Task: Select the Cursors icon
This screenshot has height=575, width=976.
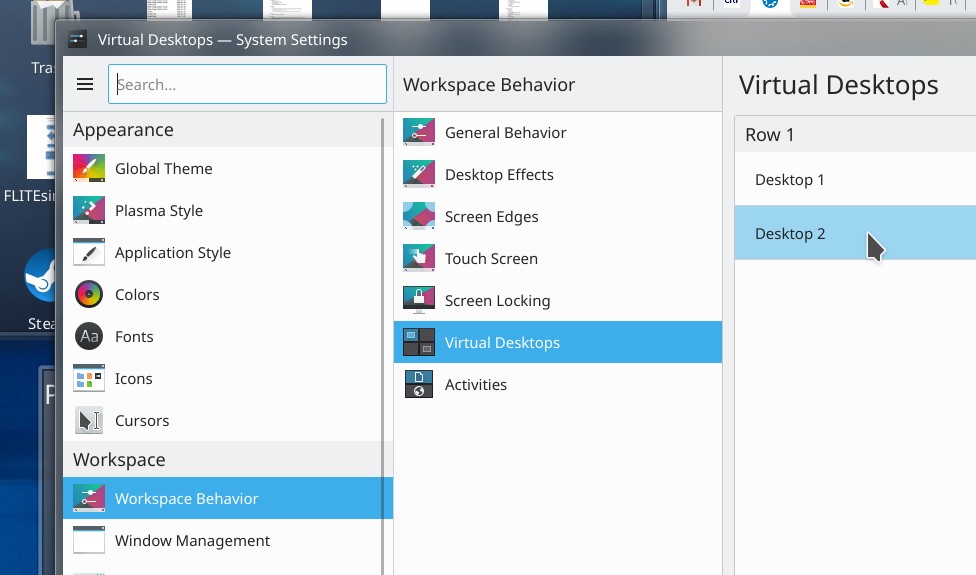Action: pos(89,420)
